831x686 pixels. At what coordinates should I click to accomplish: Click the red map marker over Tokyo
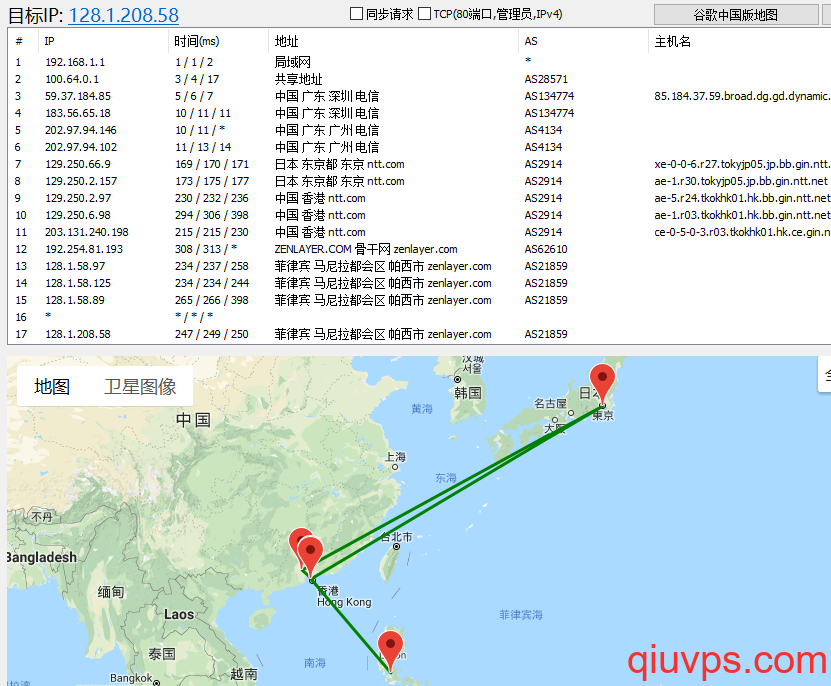(602, 385)
